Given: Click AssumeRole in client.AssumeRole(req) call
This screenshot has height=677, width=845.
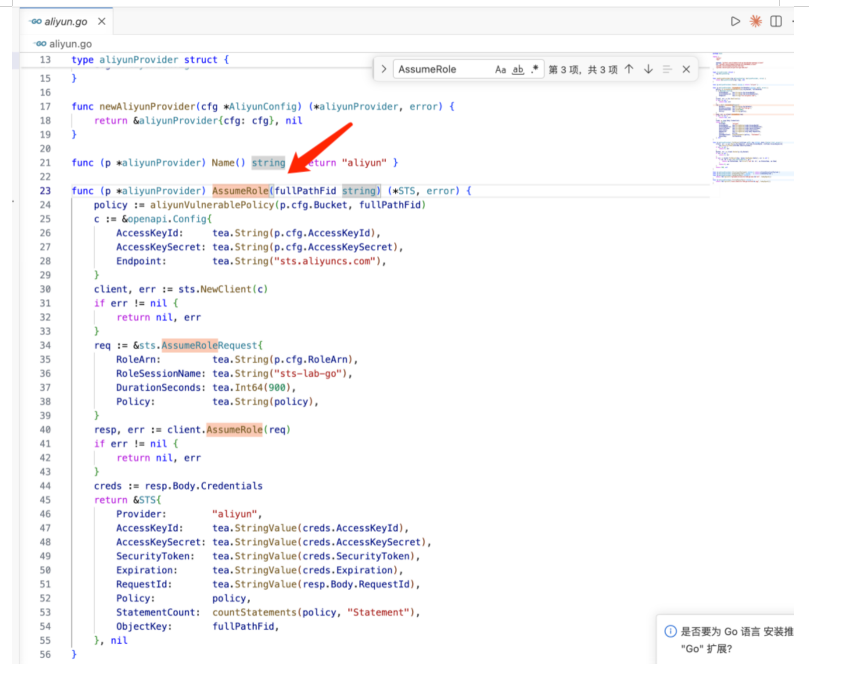Looking at the screenshot, I should [x=235, y=430].
